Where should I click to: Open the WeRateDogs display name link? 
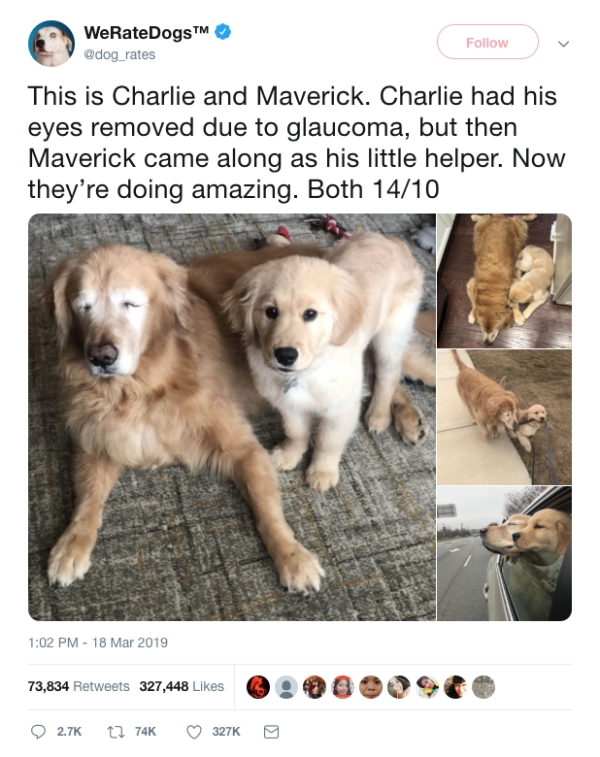click(x=146, y=32)
